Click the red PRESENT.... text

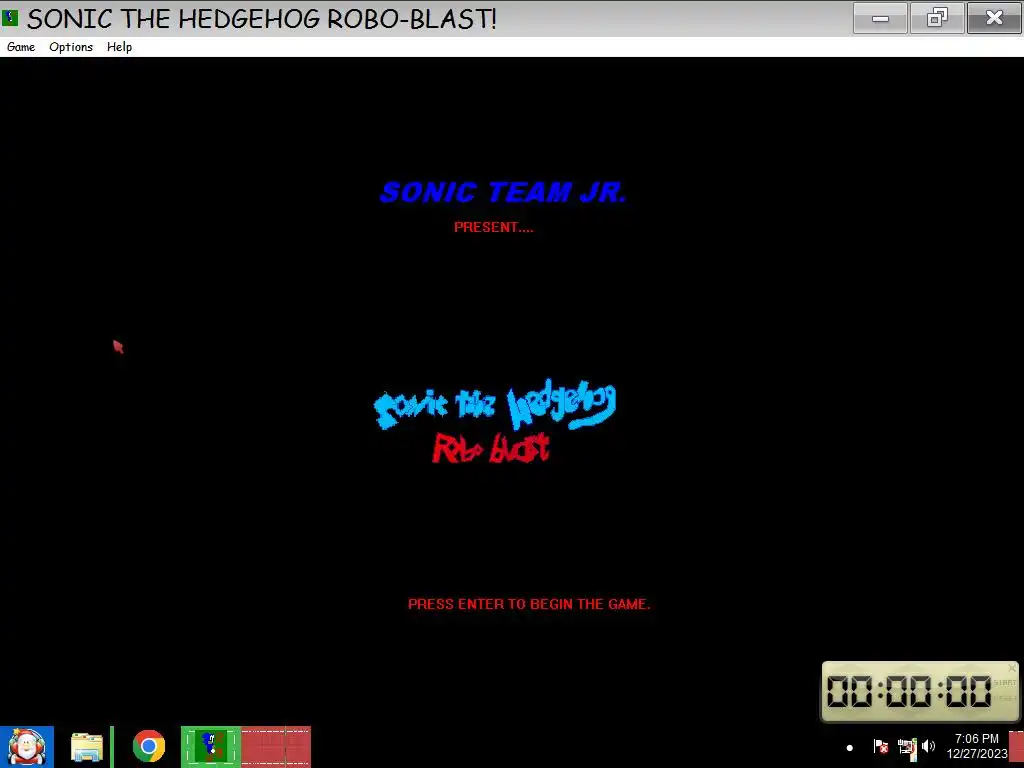click(494, 227)
